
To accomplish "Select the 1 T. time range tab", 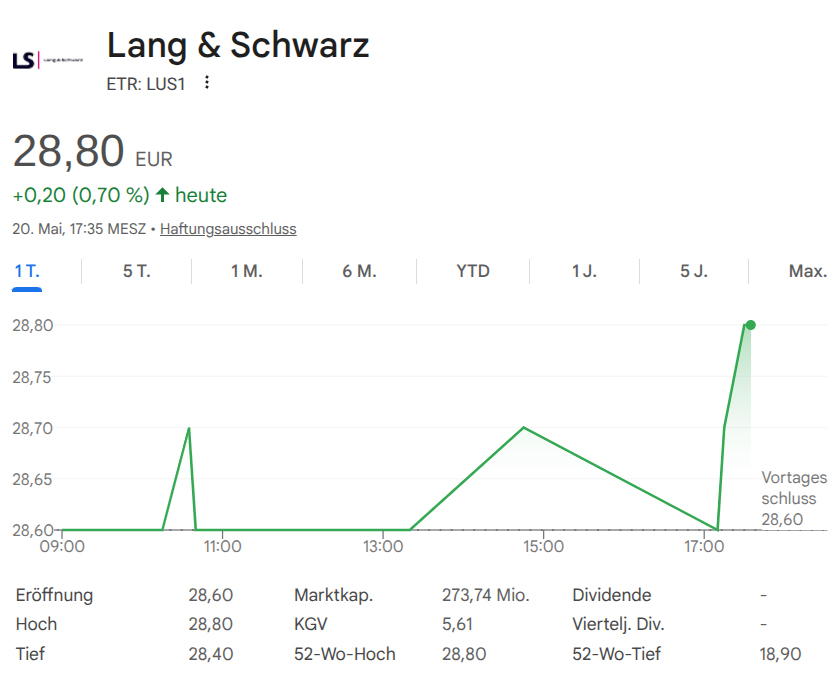I will (27, 272).
